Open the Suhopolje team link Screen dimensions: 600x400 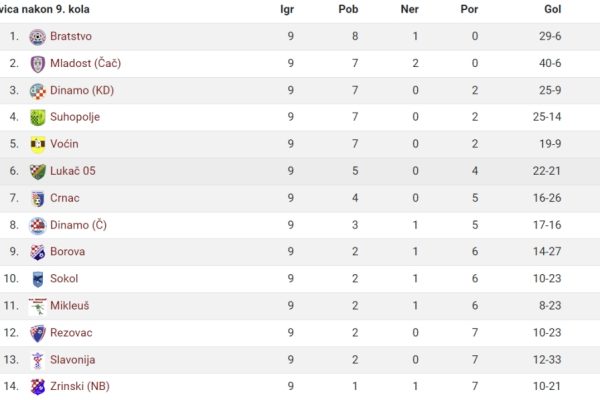click(75, 117)
